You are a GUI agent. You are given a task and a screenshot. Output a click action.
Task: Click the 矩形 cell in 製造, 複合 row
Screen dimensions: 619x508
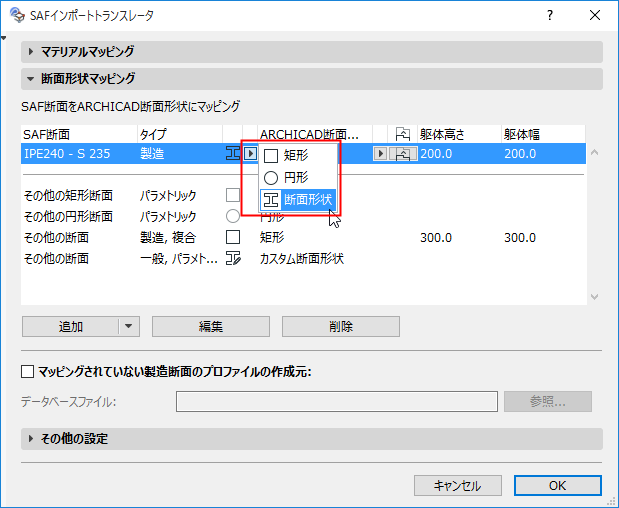pos(272,238)
